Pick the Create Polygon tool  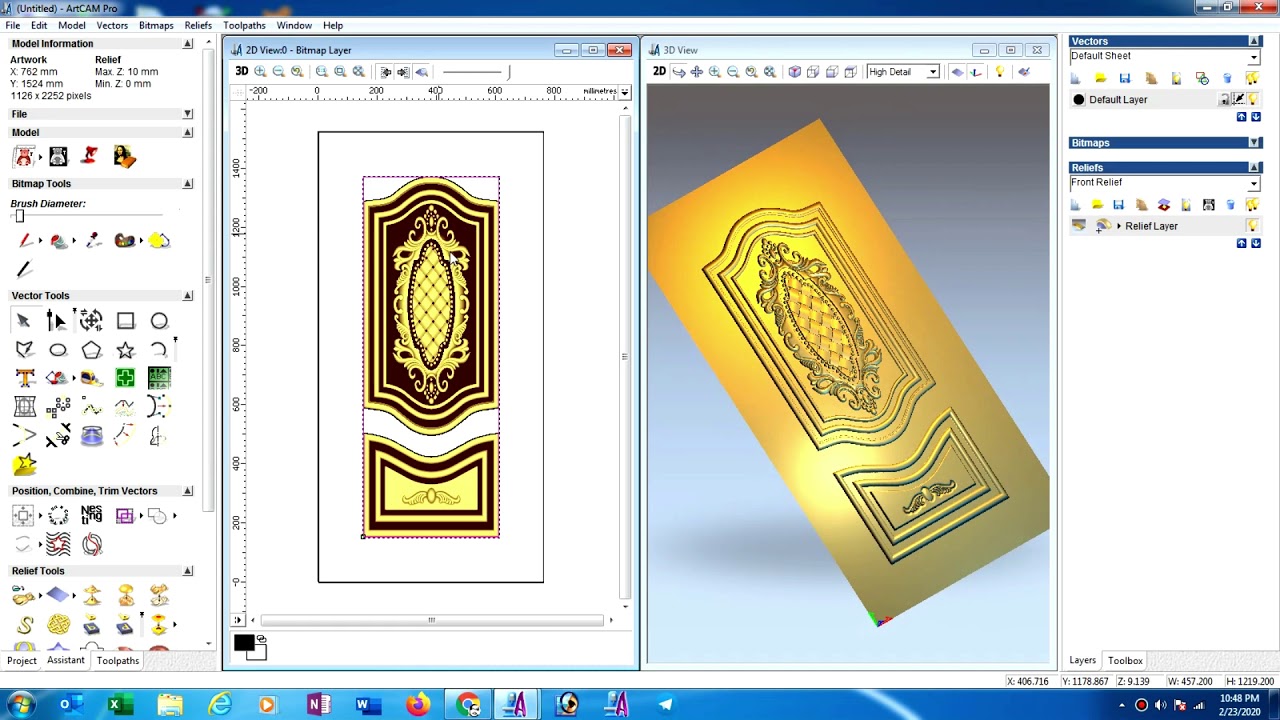coord(91,350)
